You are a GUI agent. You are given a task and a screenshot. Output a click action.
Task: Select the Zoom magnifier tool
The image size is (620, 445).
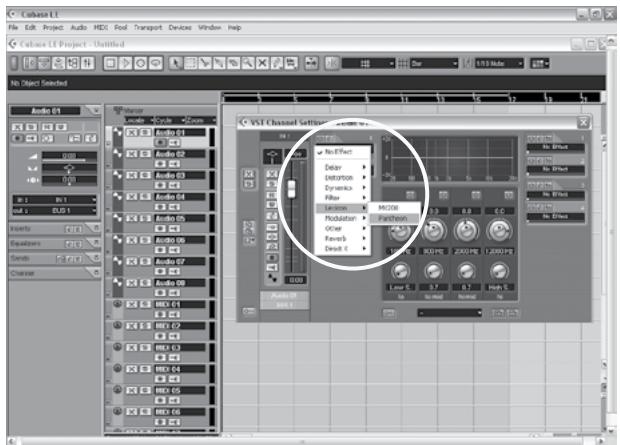tap(248, 63)
